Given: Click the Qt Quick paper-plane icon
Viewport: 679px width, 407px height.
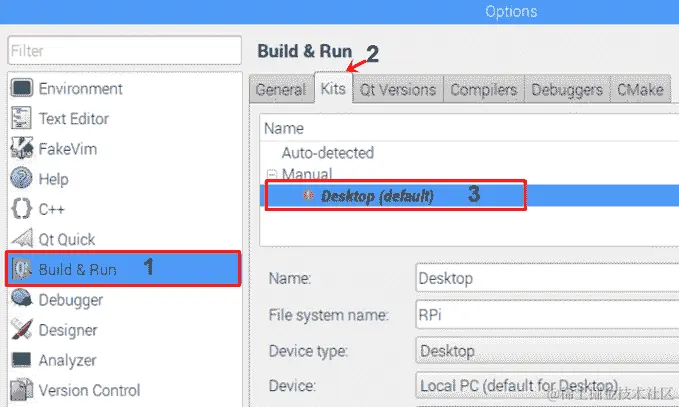Looking at the screenshot, I should click(x=22, y=239).
